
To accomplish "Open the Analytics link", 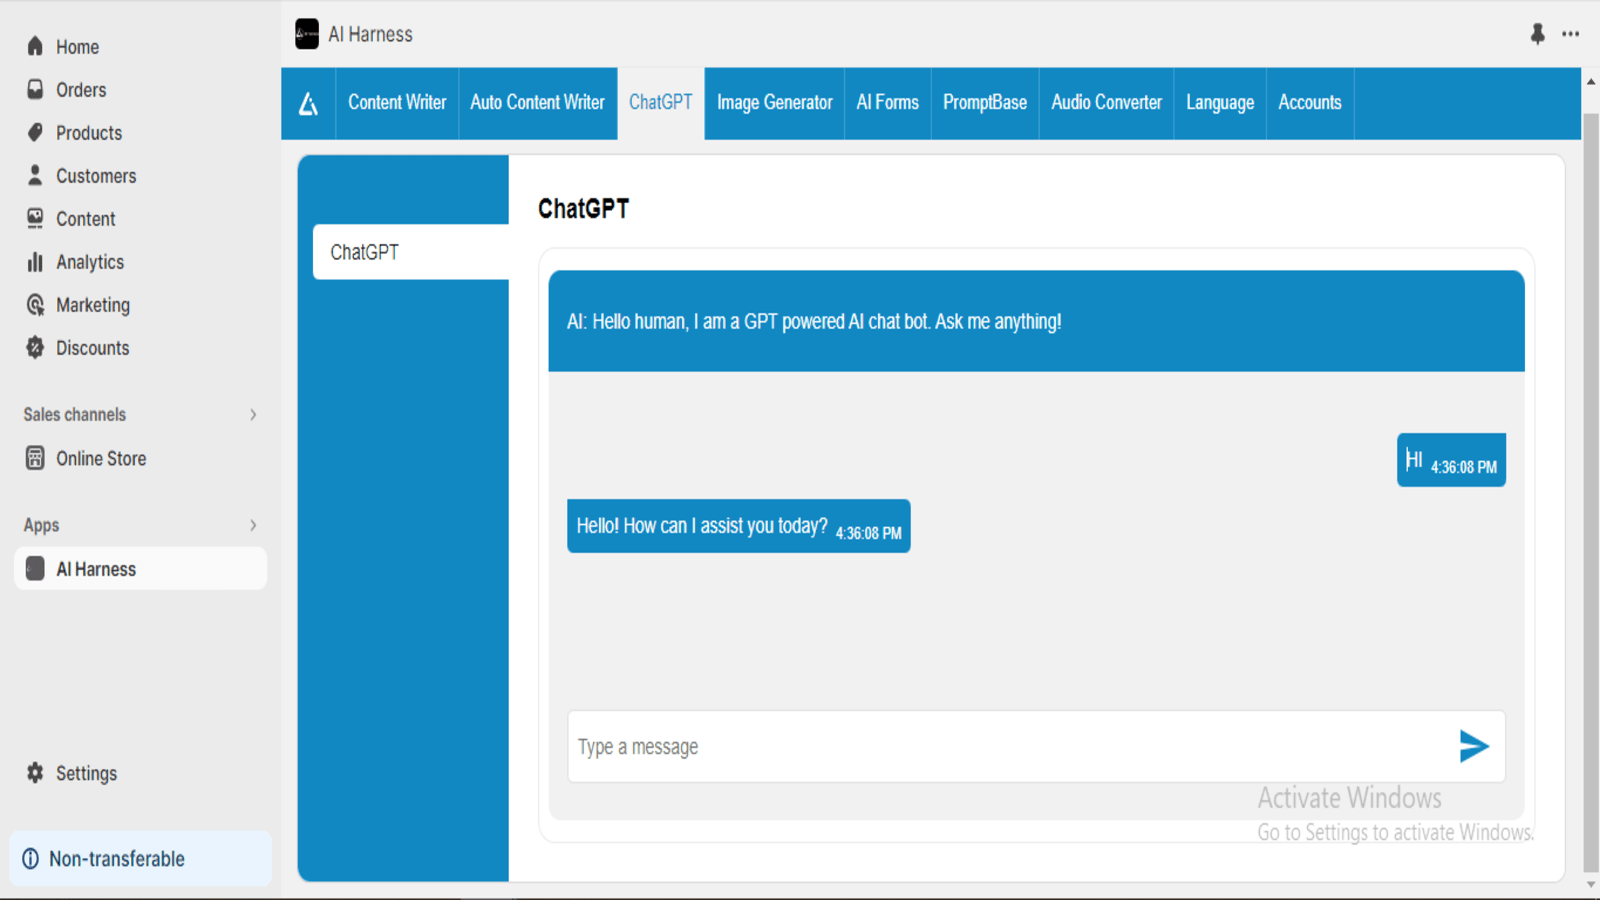I will (90, 262).
